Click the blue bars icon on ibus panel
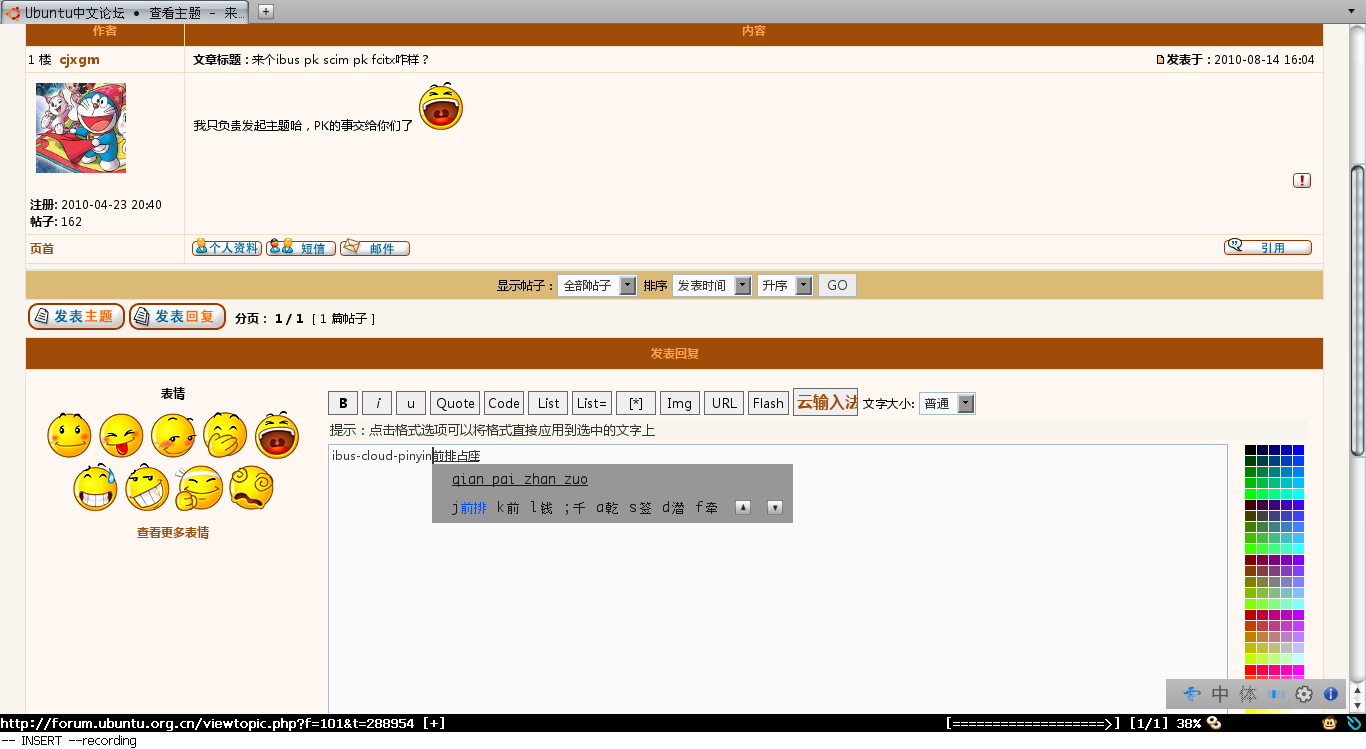Viewport: 1366px width, 749px height. coord(1276,694)
